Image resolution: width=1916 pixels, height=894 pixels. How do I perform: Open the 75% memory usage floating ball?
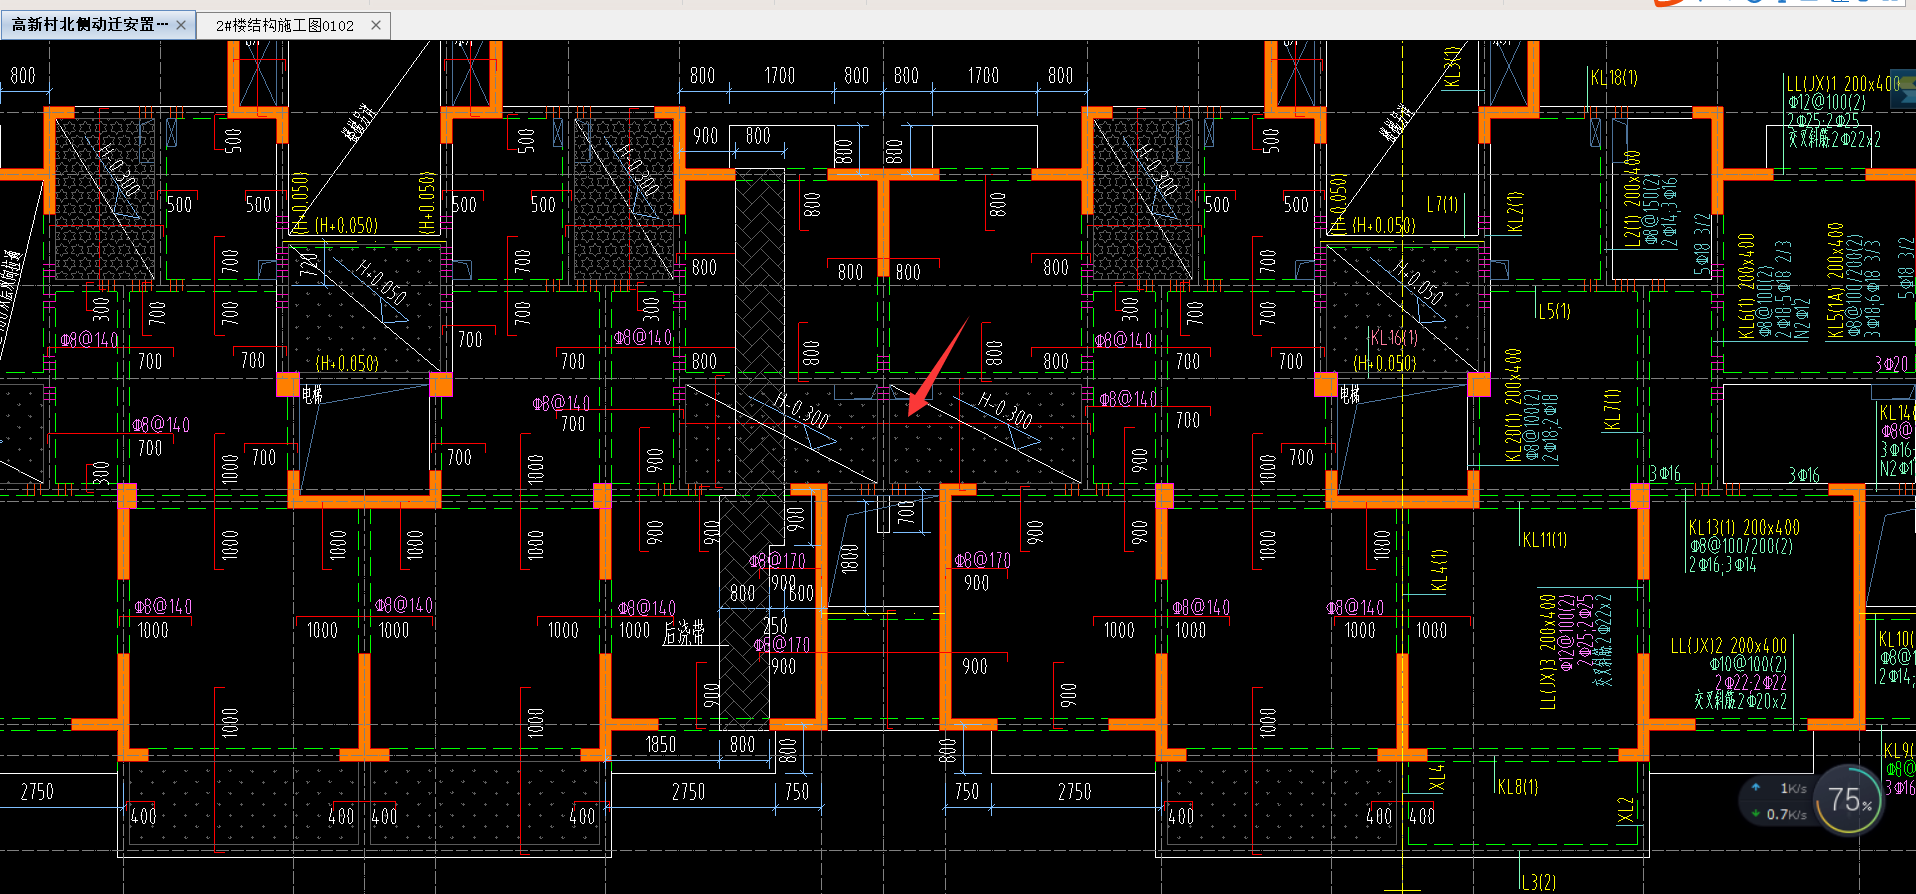[x=1849, y=800]
